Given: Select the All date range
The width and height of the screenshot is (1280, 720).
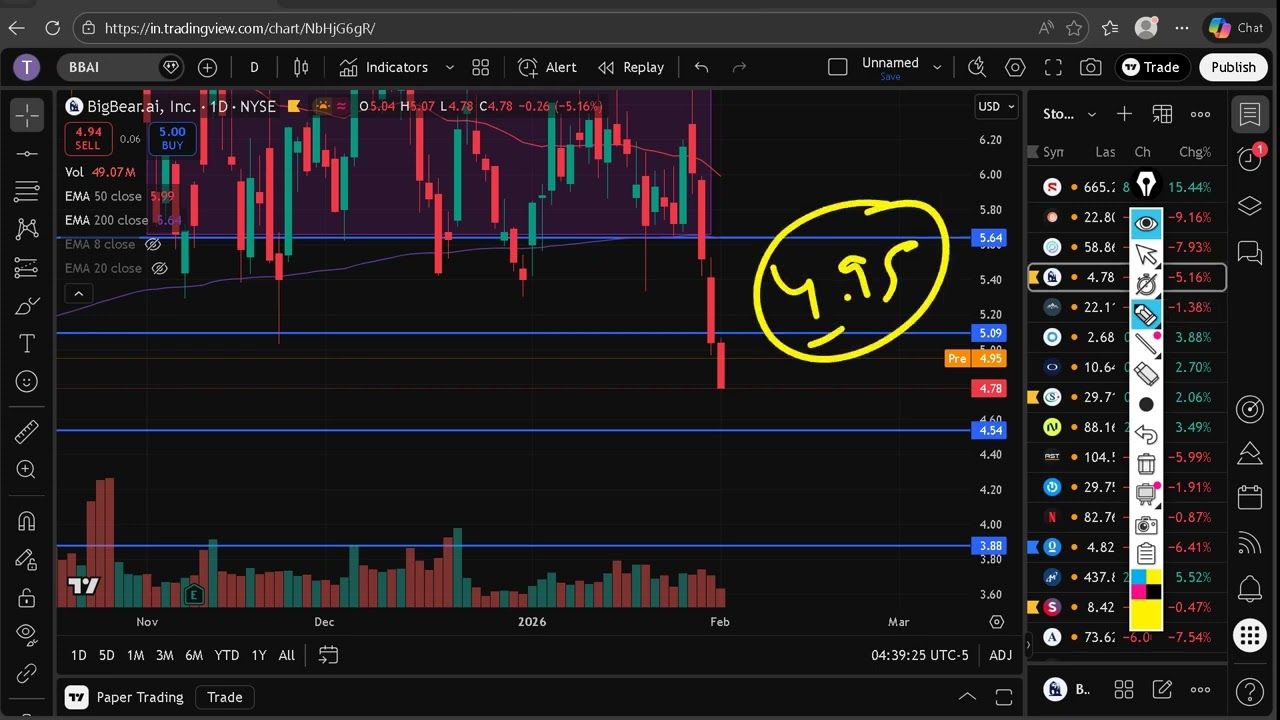Looking at the screenshot, I should click(287, 655).
